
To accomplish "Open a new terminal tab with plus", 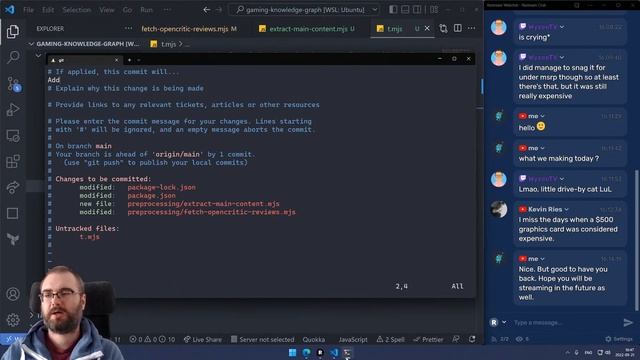I will [x=129, y=60].
